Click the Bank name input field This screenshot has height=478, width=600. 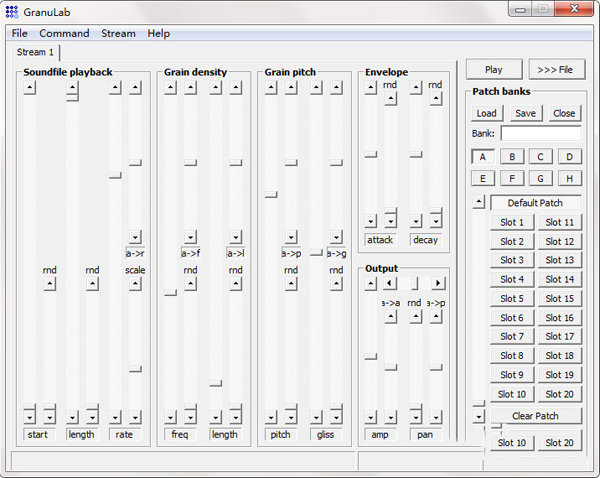click(541, 133)
